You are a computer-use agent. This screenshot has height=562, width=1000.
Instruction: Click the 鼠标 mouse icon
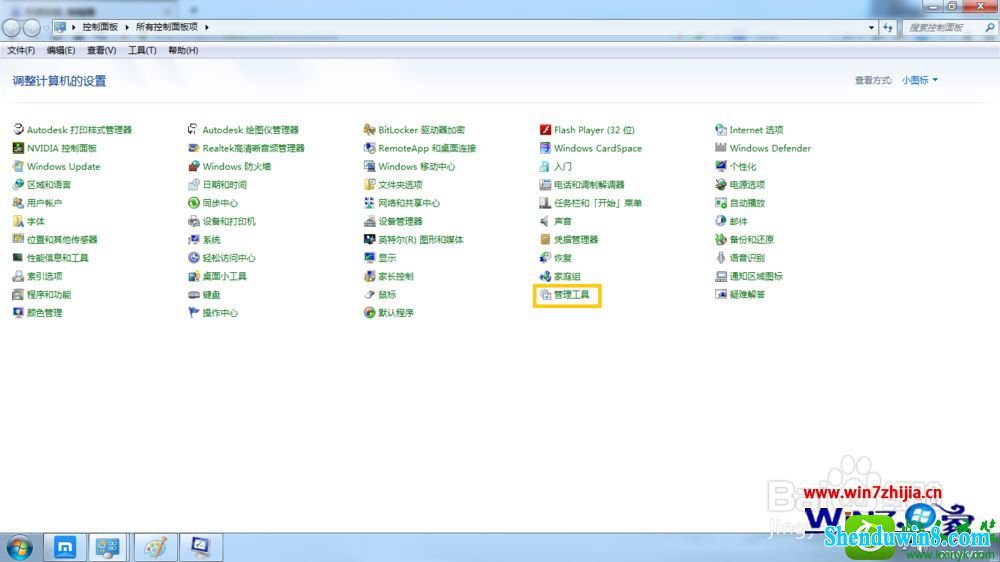coord(369,295)
